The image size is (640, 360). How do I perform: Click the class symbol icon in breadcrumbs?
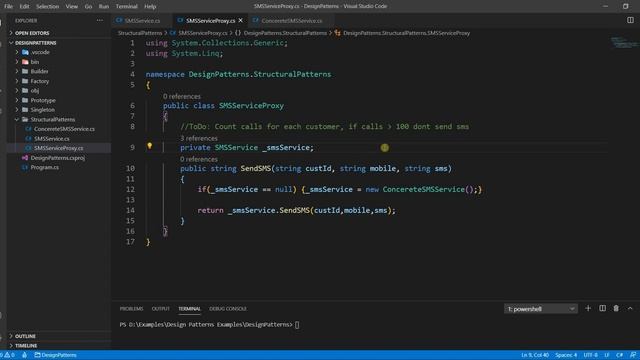(x=338, y=33)
